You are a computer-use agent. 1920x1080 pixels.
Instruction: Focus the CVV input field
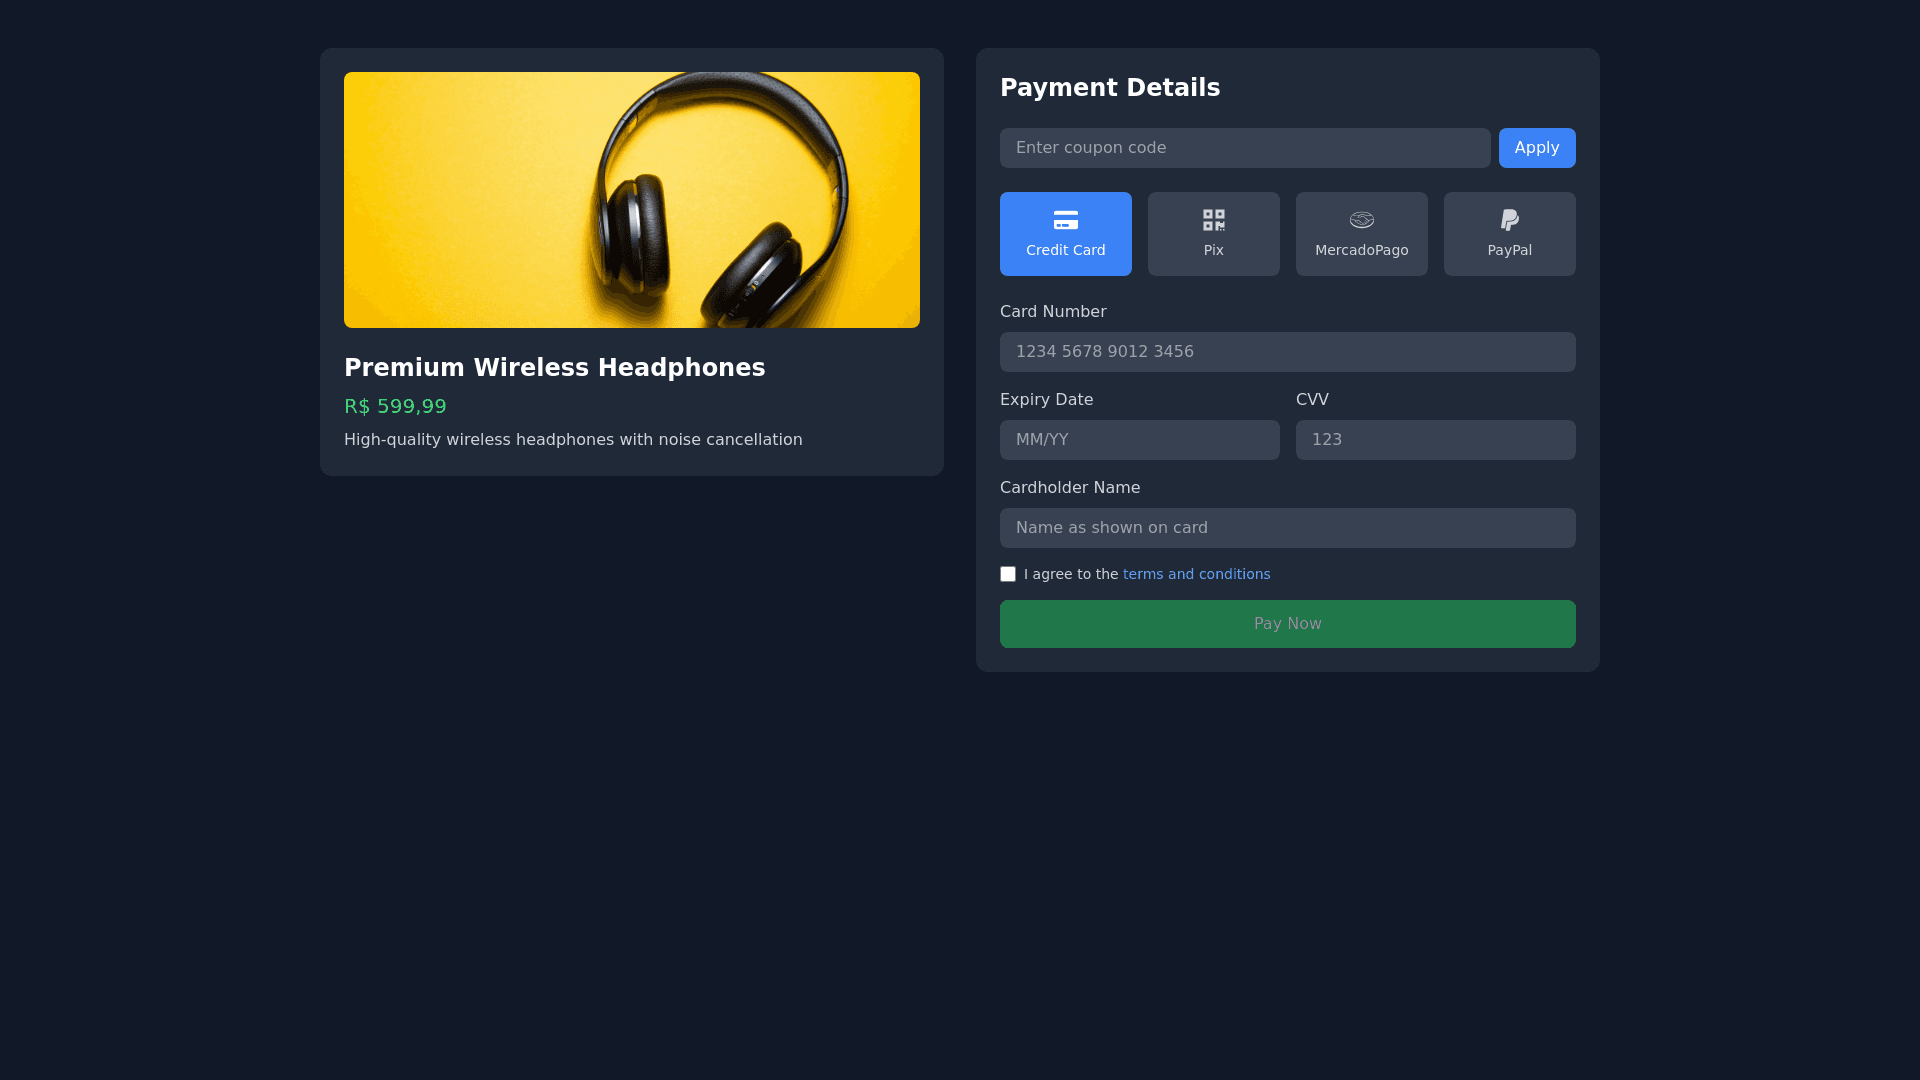tap(1435, 440)
